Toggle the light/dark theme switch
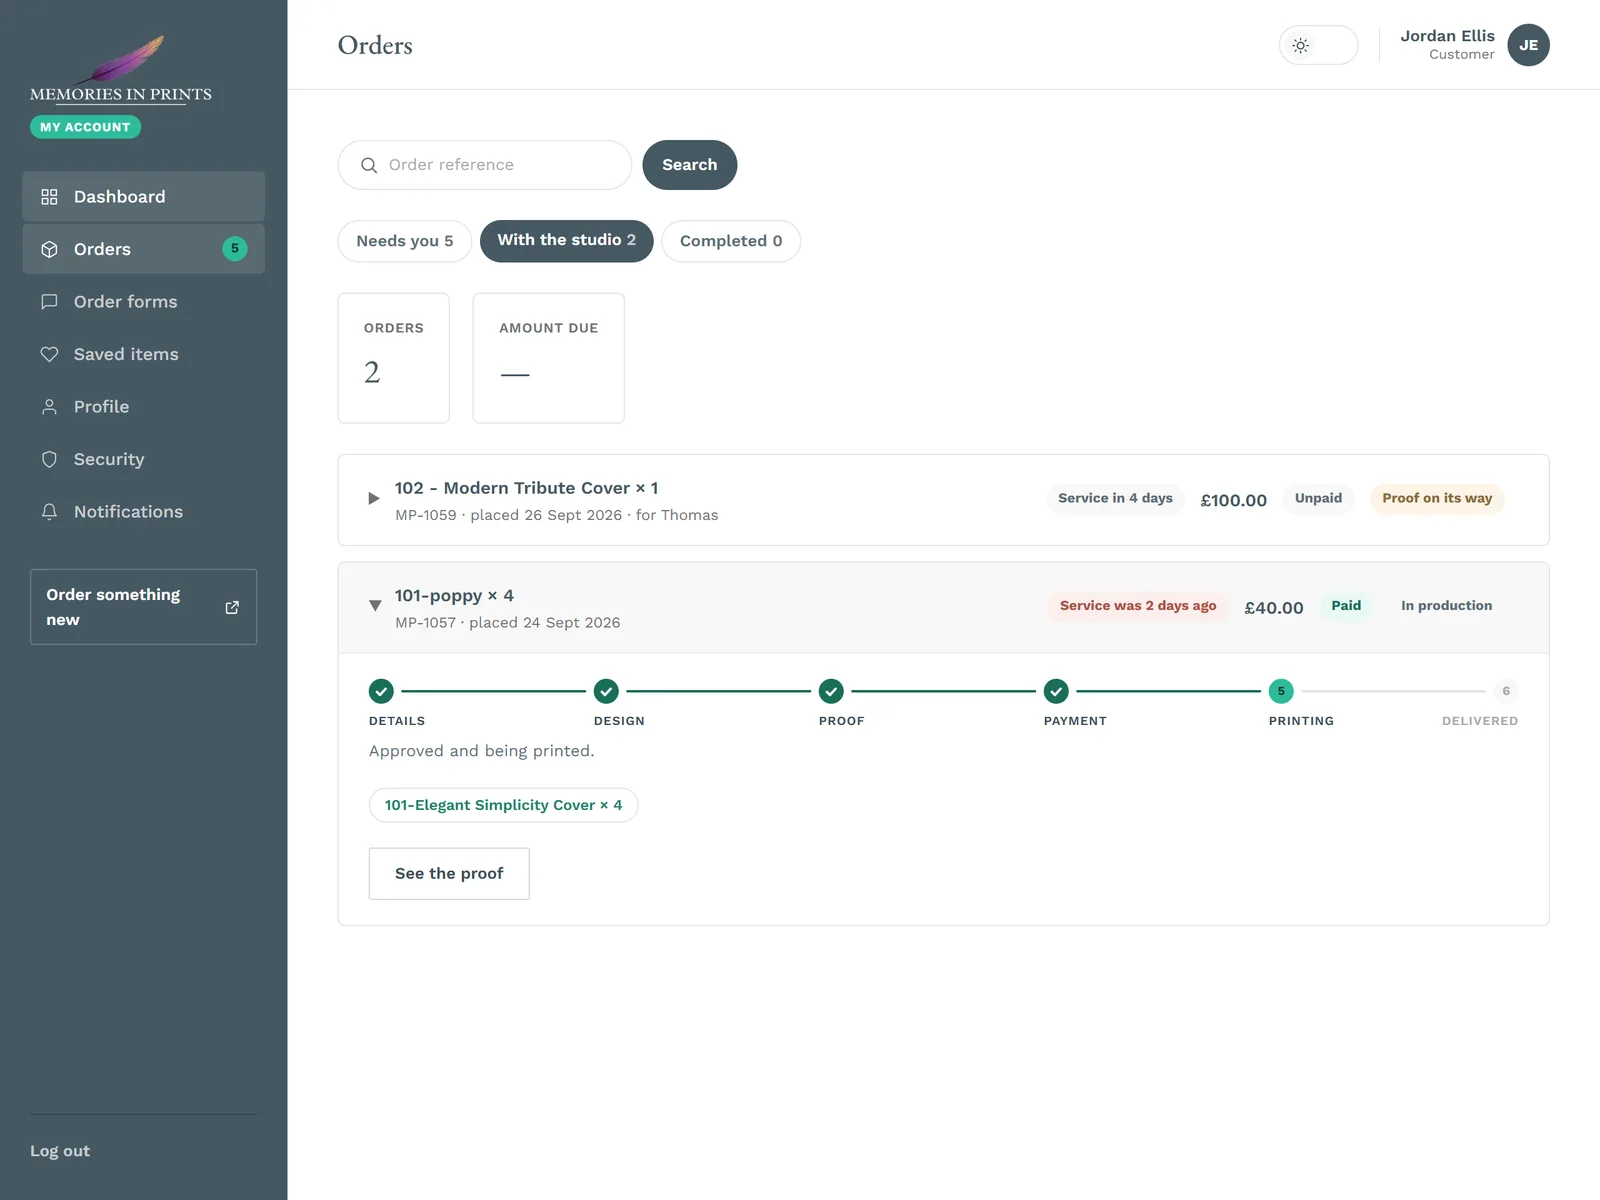 (x=1318, y=45)
